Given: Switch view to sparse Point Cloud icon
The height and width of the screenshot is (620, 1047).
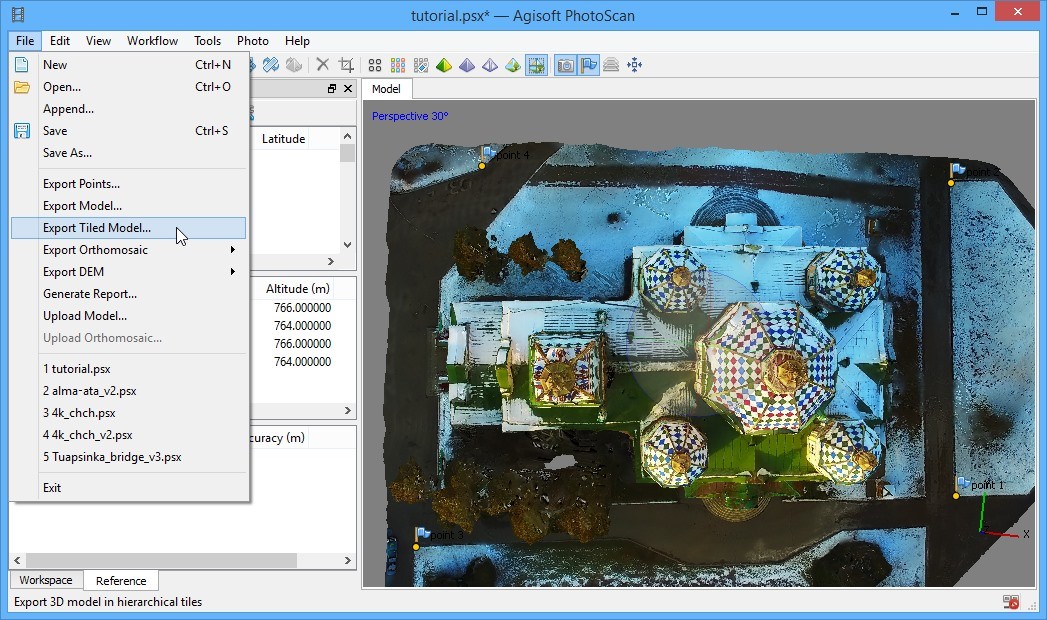Looking at the screenshot, I should [375, 65].
